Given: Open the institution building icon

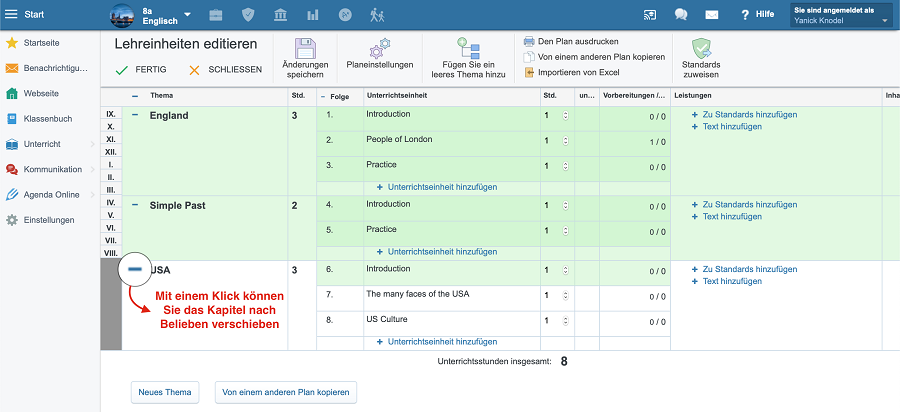Looking at the screenshot, I should [281, 15].
